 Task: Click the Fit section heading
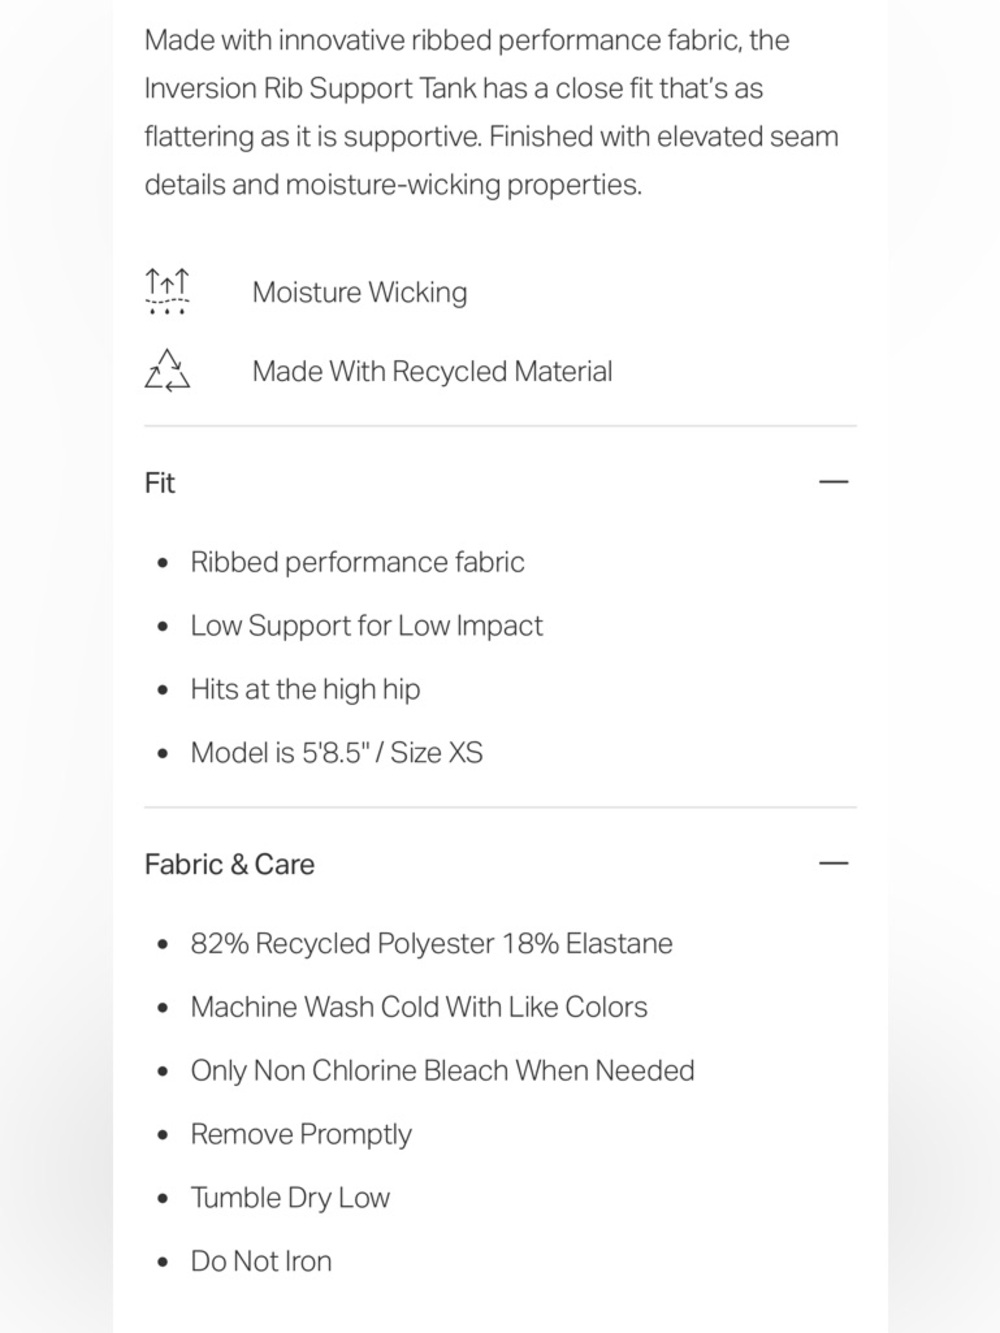point(160,483)
